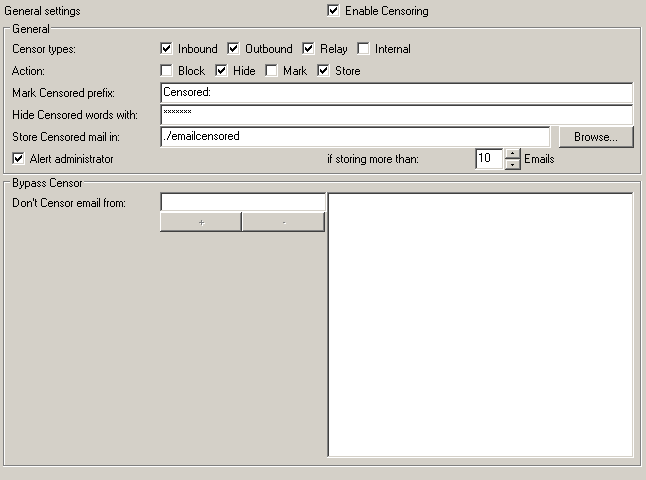Increase the email count with up arrow
The height and width of the screenshot is (480, 646).
(x=513, y=154)
